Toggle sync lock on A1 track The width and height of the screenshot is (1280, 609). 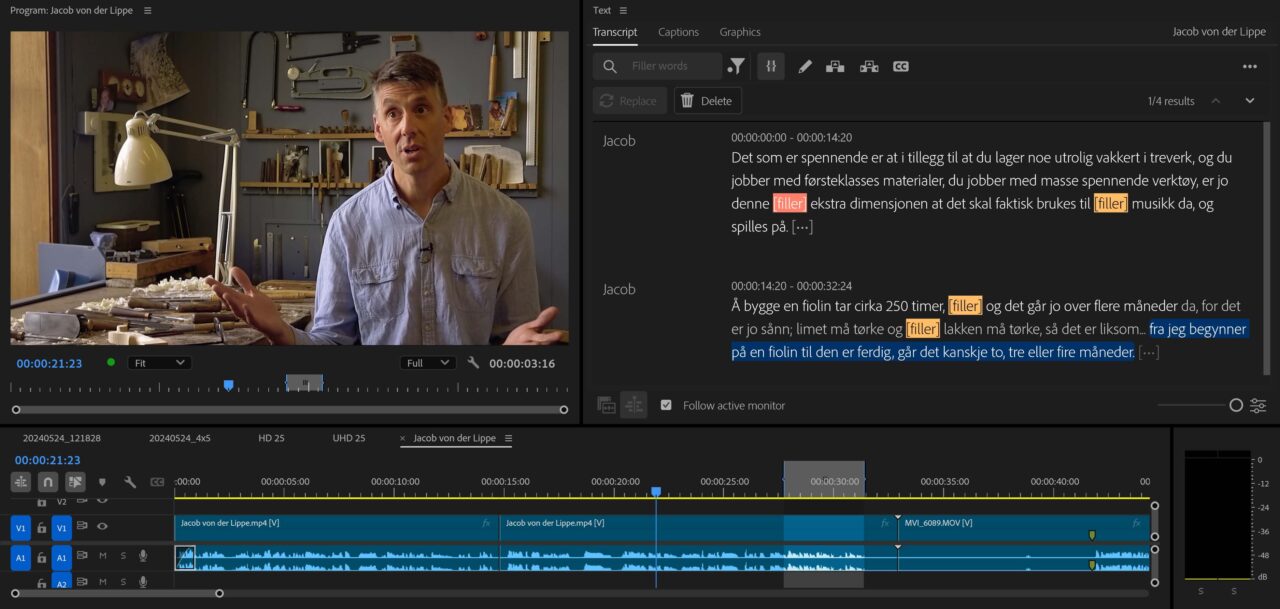[83, 555]
